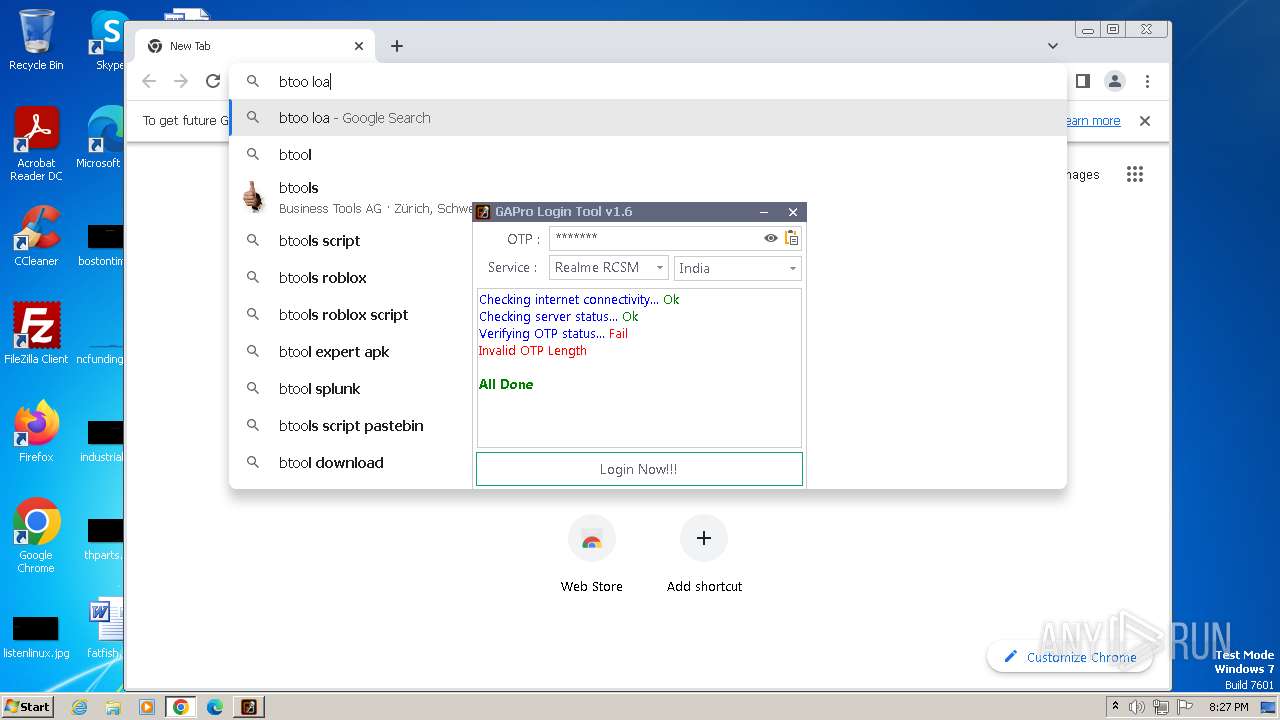Select 'btools script' suggestion
Viewport: 1280px width, 720px height.
tap(350, 241)
